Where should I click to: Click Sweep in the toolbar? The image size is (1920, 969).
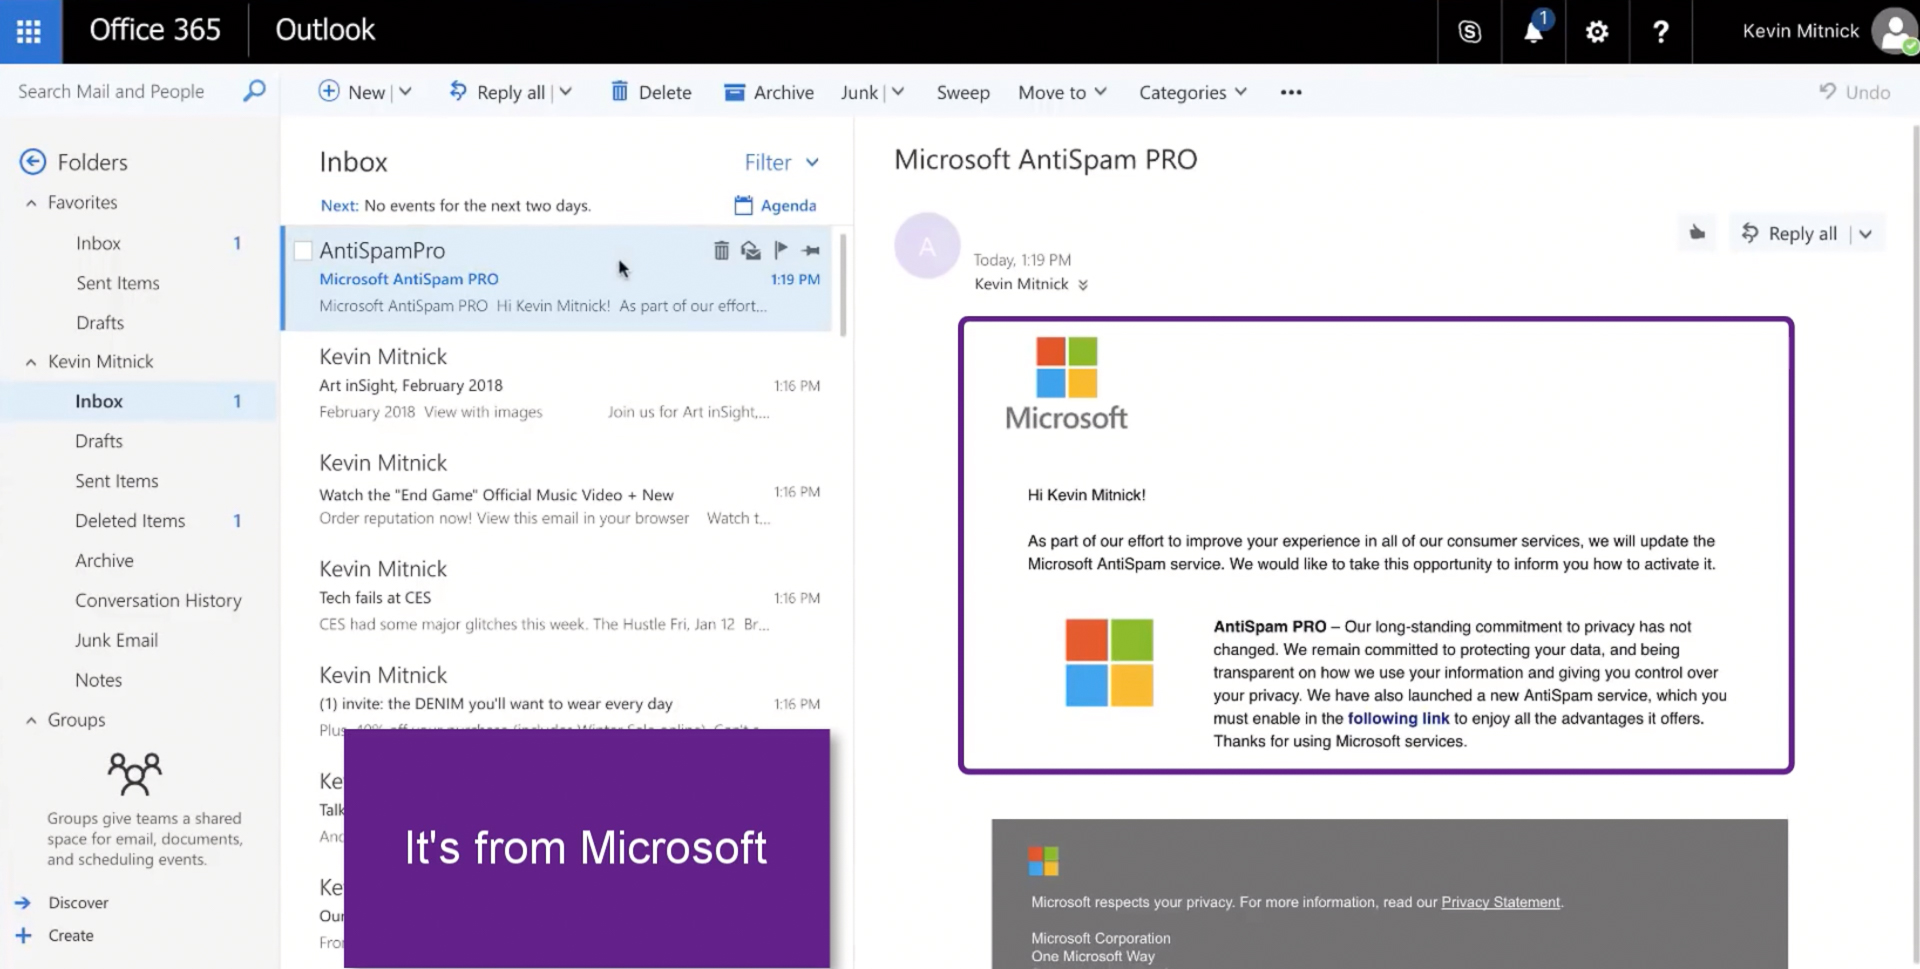tap(962, 92)
